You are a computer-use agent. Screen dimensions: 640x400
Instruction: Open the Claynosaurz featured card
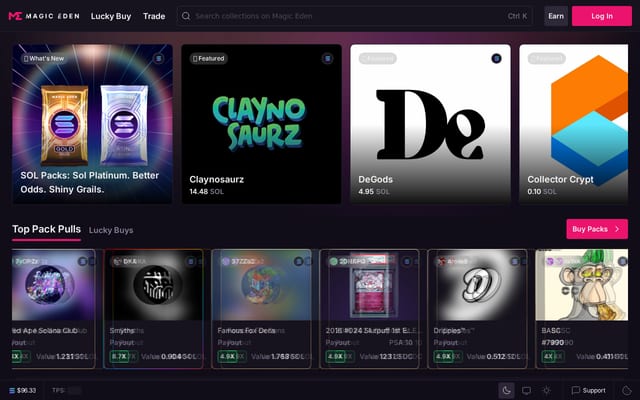click(x=261, y=124)
